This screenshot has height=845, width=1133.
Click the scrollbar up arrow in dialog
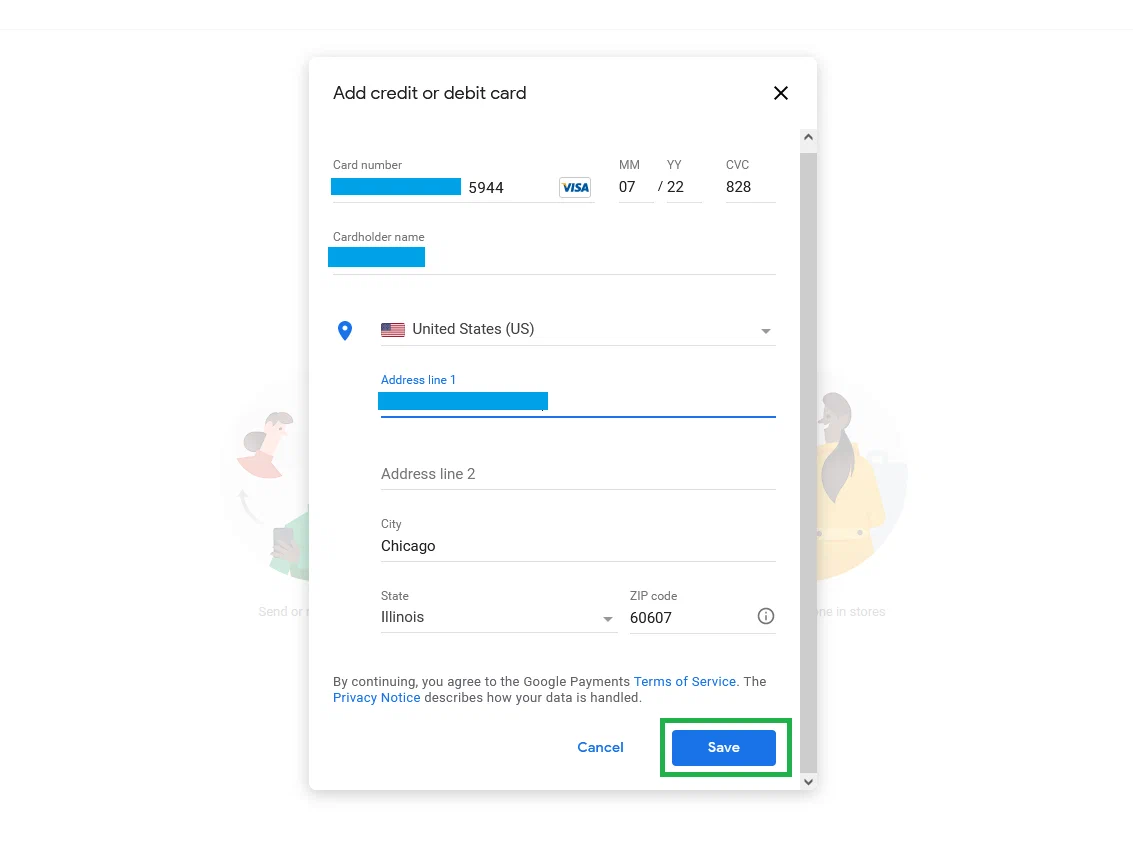pyautogui.click(x=808, y=137)
